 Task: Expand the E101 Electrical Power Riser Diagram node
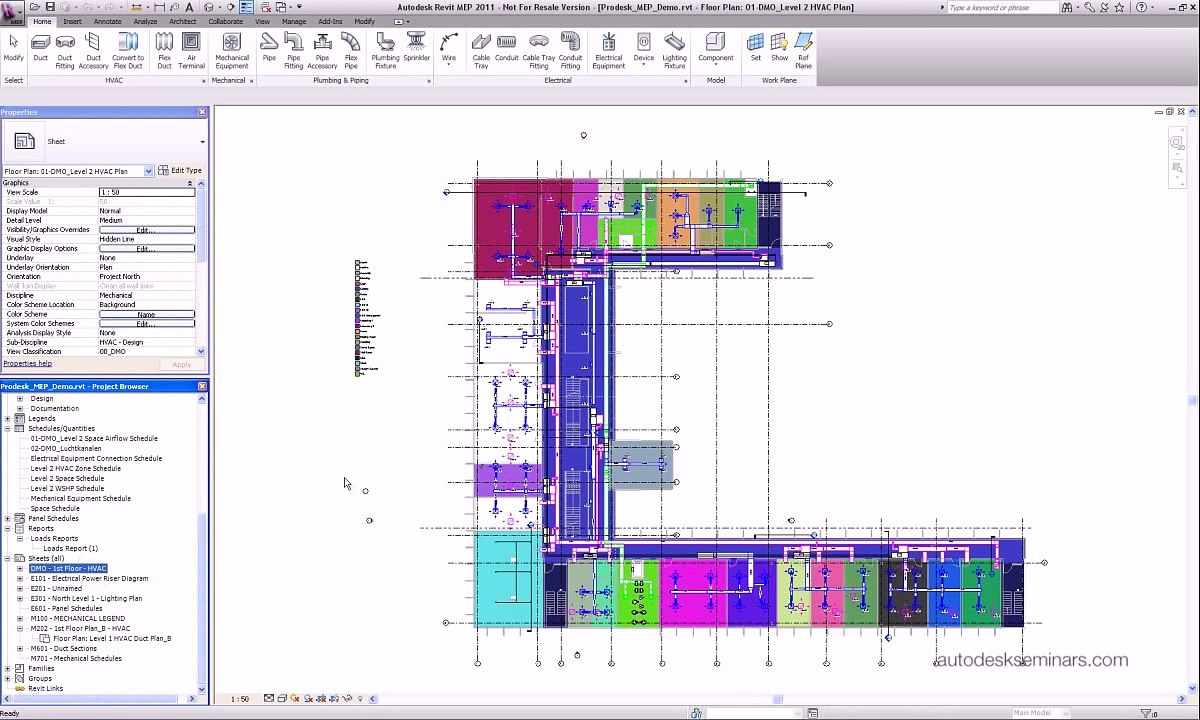click(x=20, y=578)
